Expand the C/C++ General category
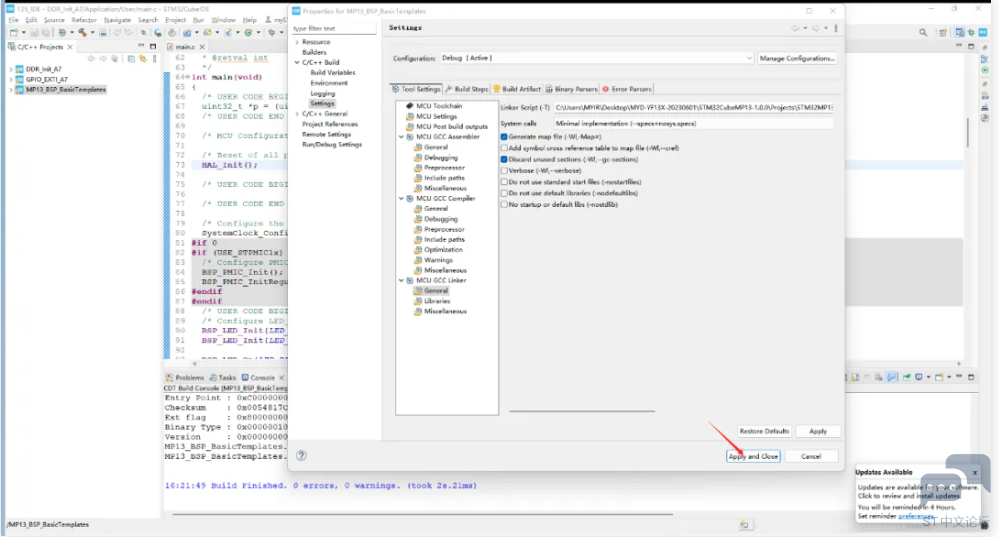The height and width of the screenshot is (537, 999). tap(297, 113)
